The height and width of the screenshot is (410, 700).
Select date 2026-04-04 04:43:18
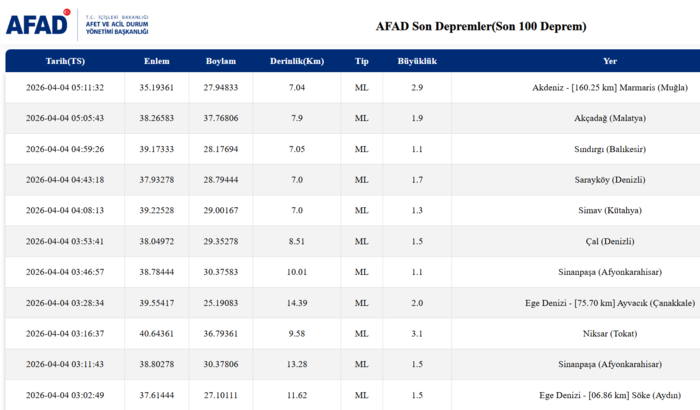point(65,180)
